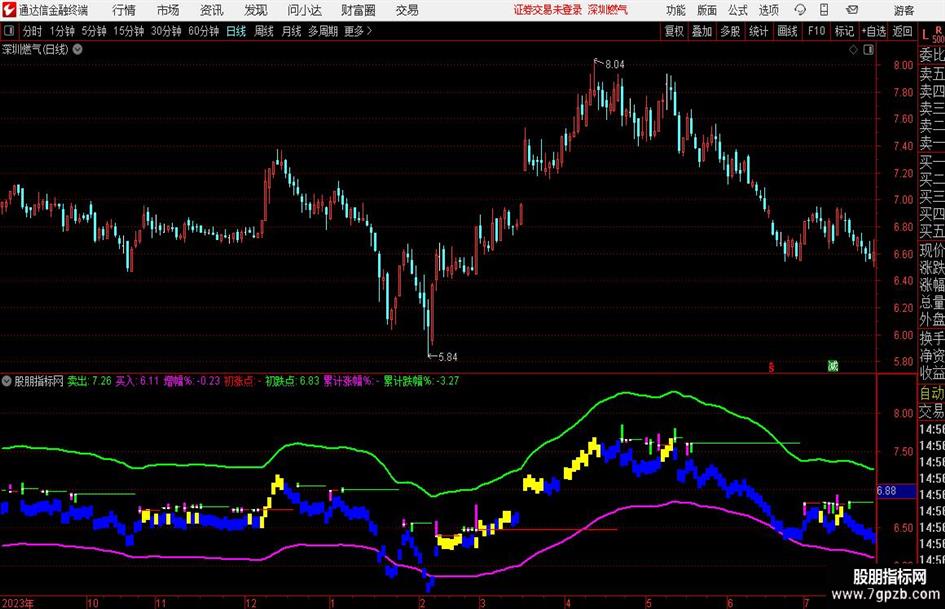Open the 多周期 multi-period view
The width and height of the screenshot is (945, 609).
tap(323, 31)
